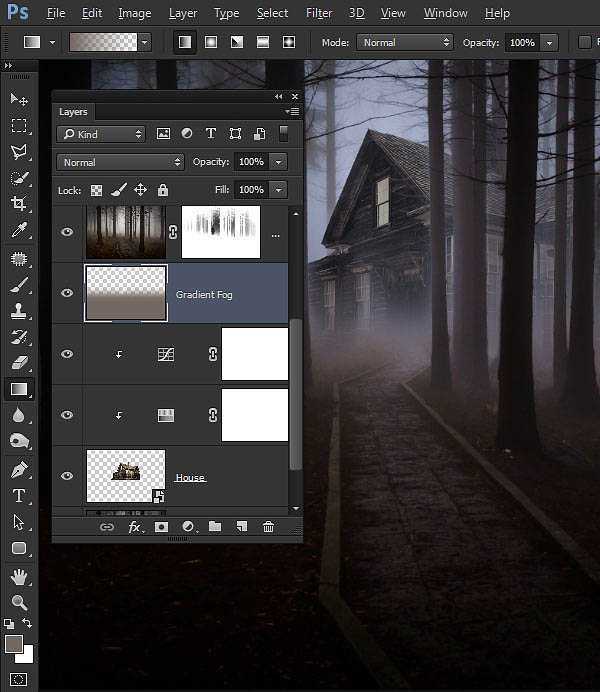Select the Eyedropper tool
Viewport: 600px width, 692px height.
(19, 231)
